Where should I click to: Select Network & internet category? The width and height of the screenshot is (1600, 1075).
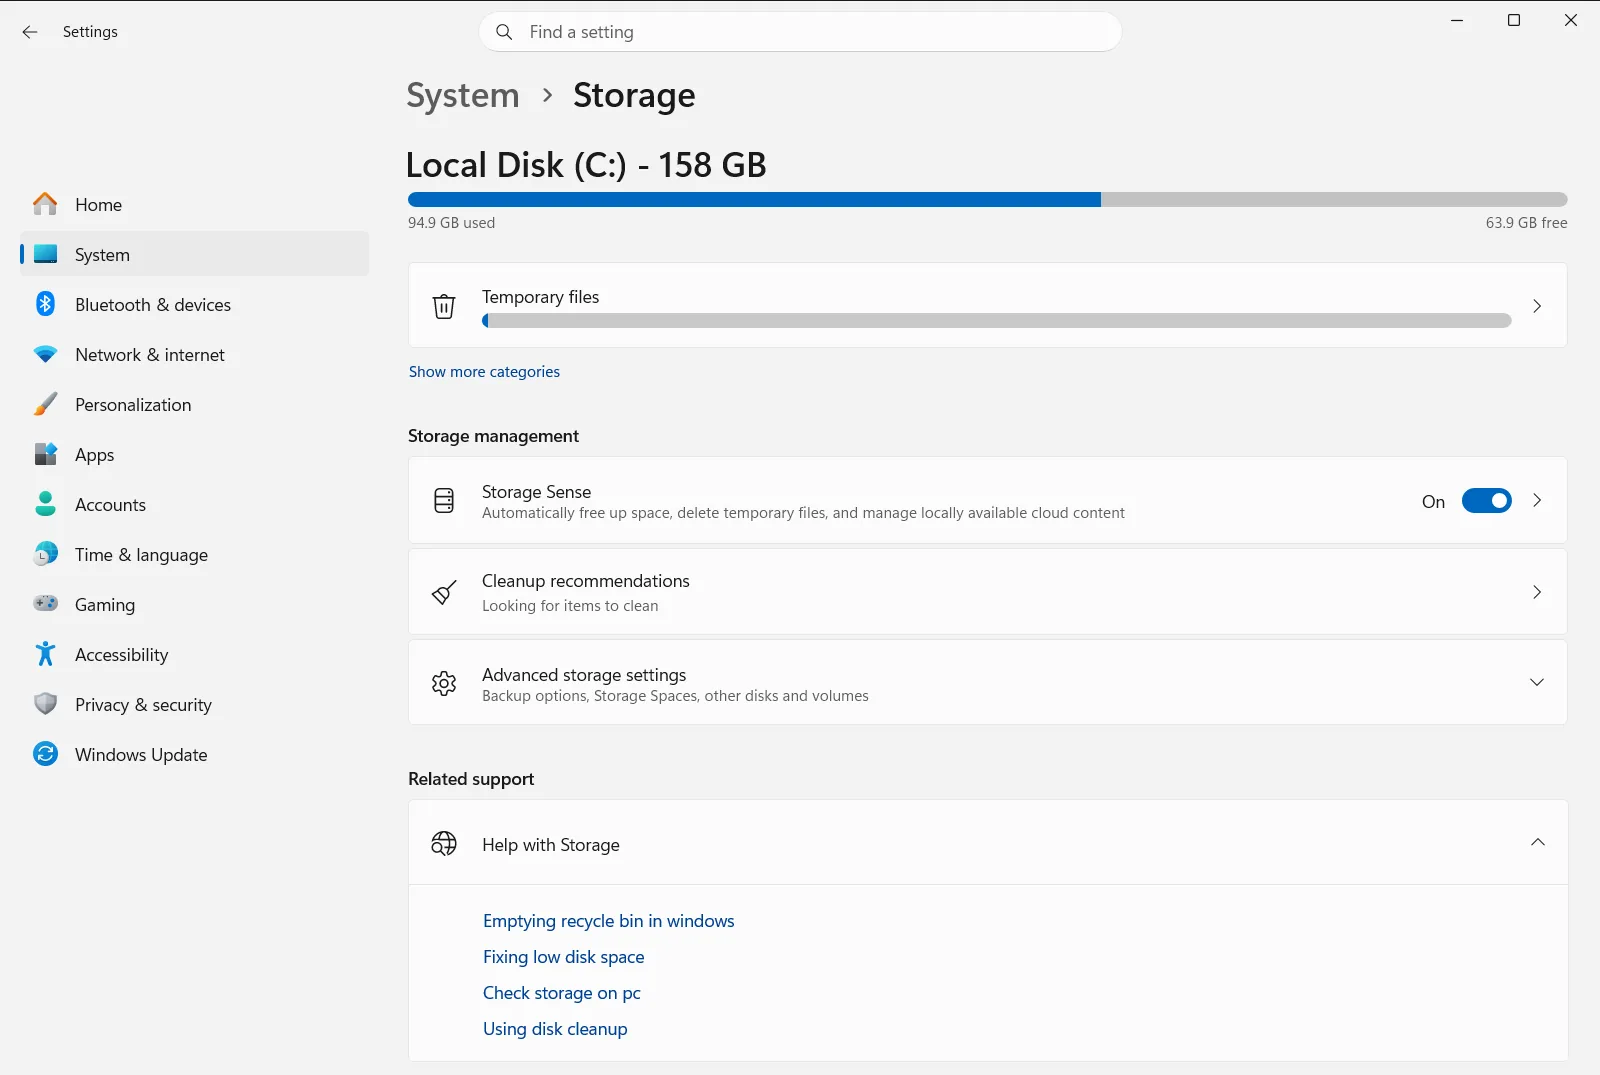click(195, 354)
